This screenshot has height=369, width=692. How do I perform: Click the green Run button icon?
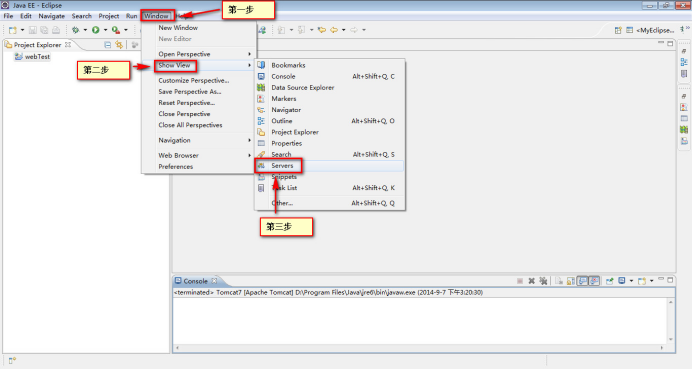tap(96, 30)
